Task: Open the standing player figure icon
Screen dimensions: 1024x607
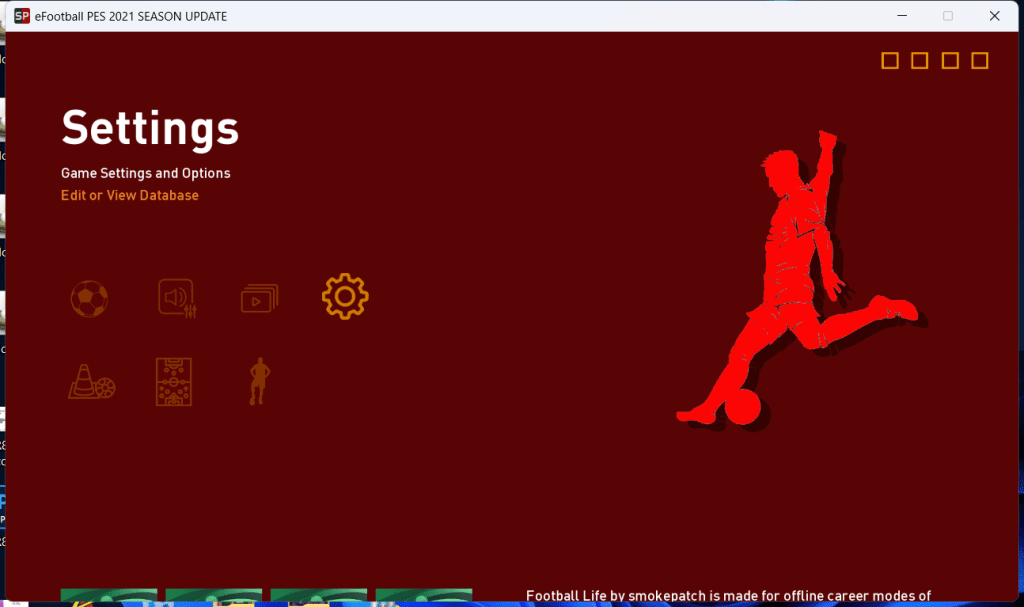Action: 259,381
